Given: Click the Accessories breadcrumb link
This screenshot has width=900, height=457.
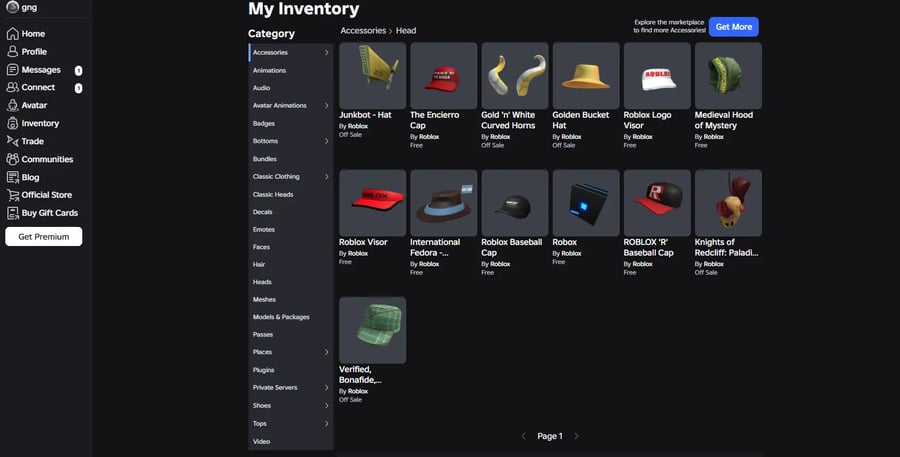Looking at the screenshot, I should (x=363, y=31).
